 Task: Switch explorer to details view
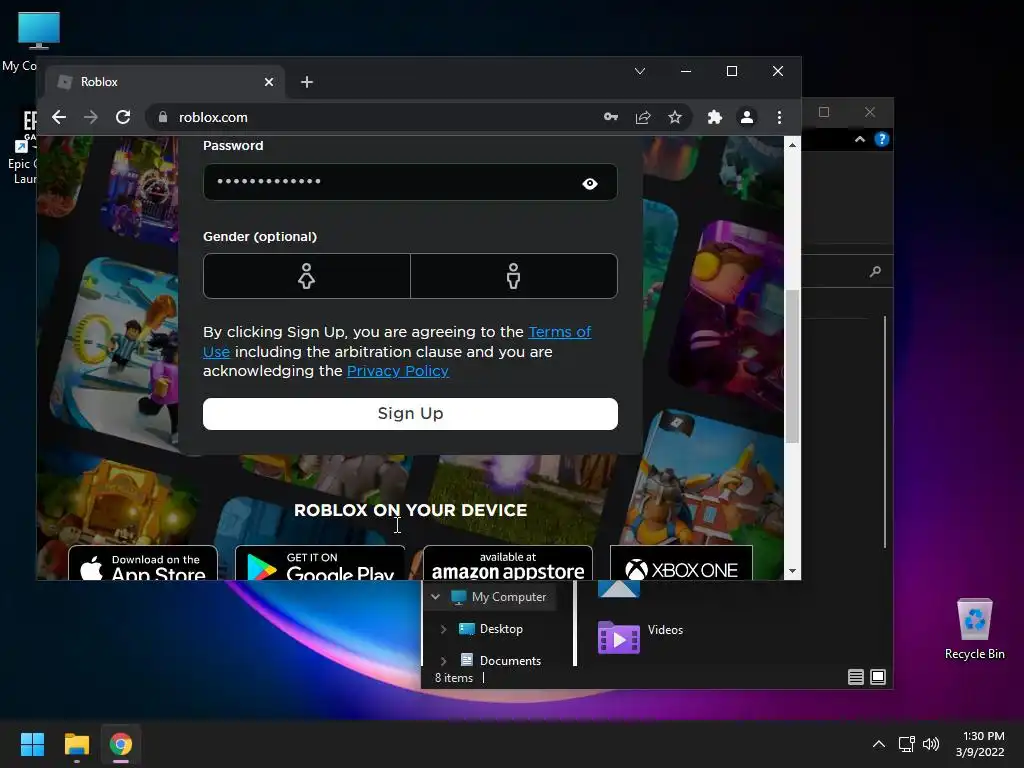pyautogui.click(x=856, y=677)
